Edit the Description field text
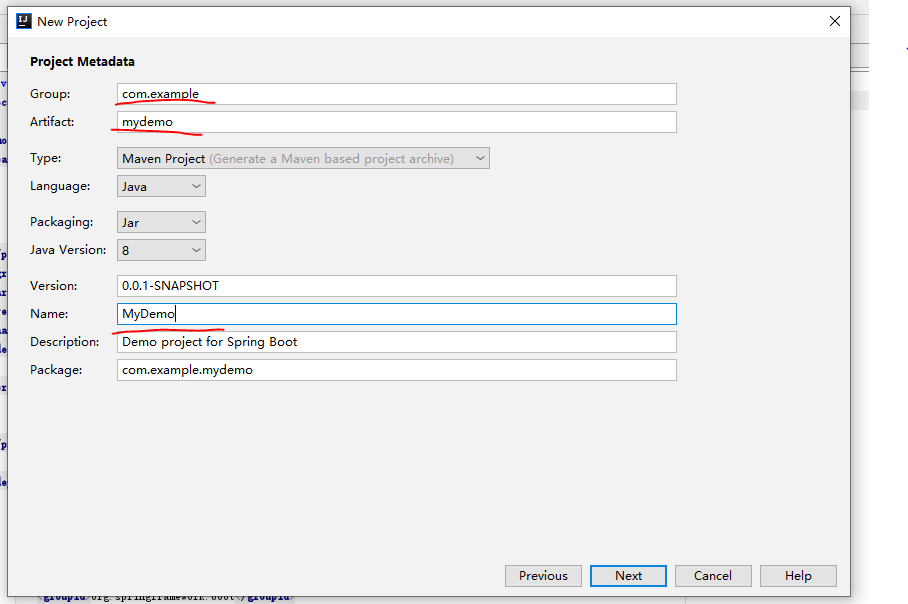This screenshot has width=908, height=604. tap(397, 342)
